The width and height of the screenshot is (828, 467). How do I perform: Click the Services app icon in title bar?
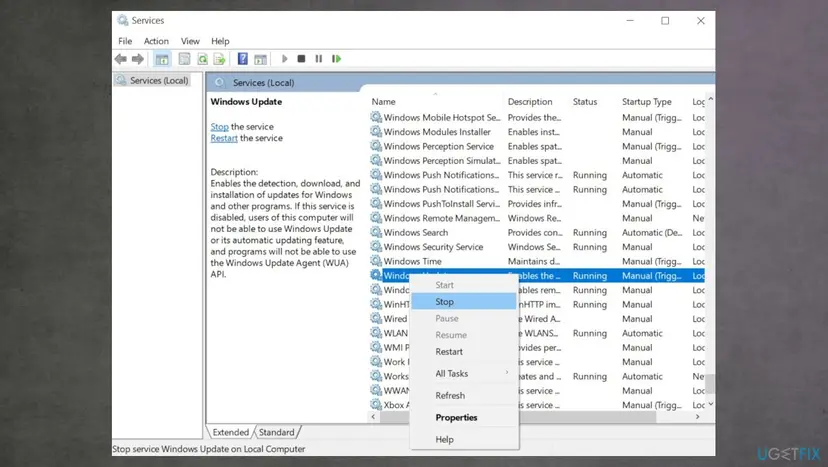[123, 20]
